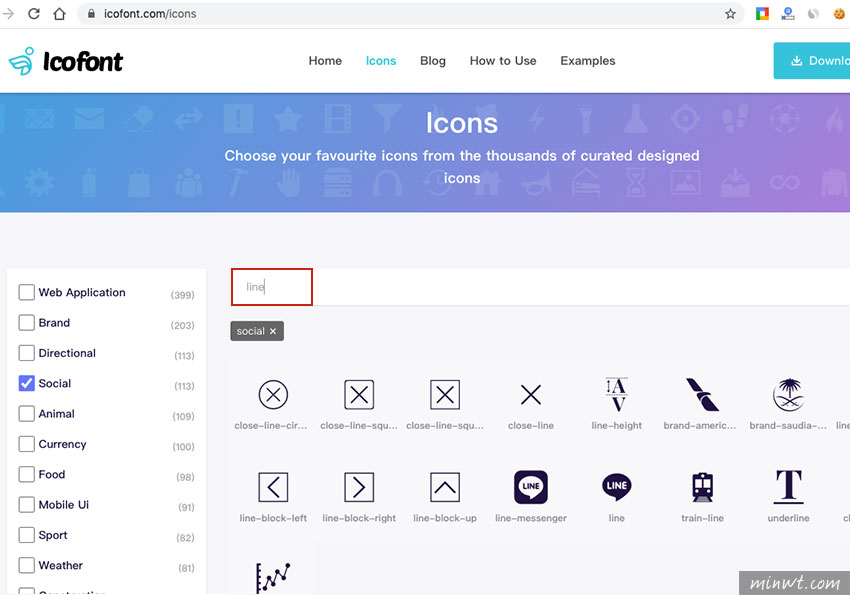Image resolution: width=850 pixels, height=595 pixels.
Task: Select the line chart icon
Action: pos(273,578)
